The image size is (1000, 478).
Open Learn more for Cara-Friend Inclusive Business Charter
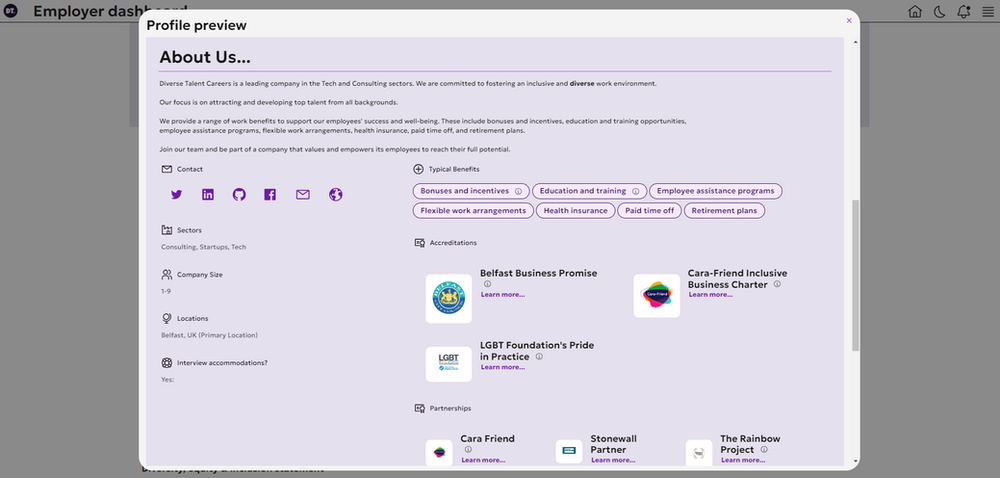tap(710, 295)
